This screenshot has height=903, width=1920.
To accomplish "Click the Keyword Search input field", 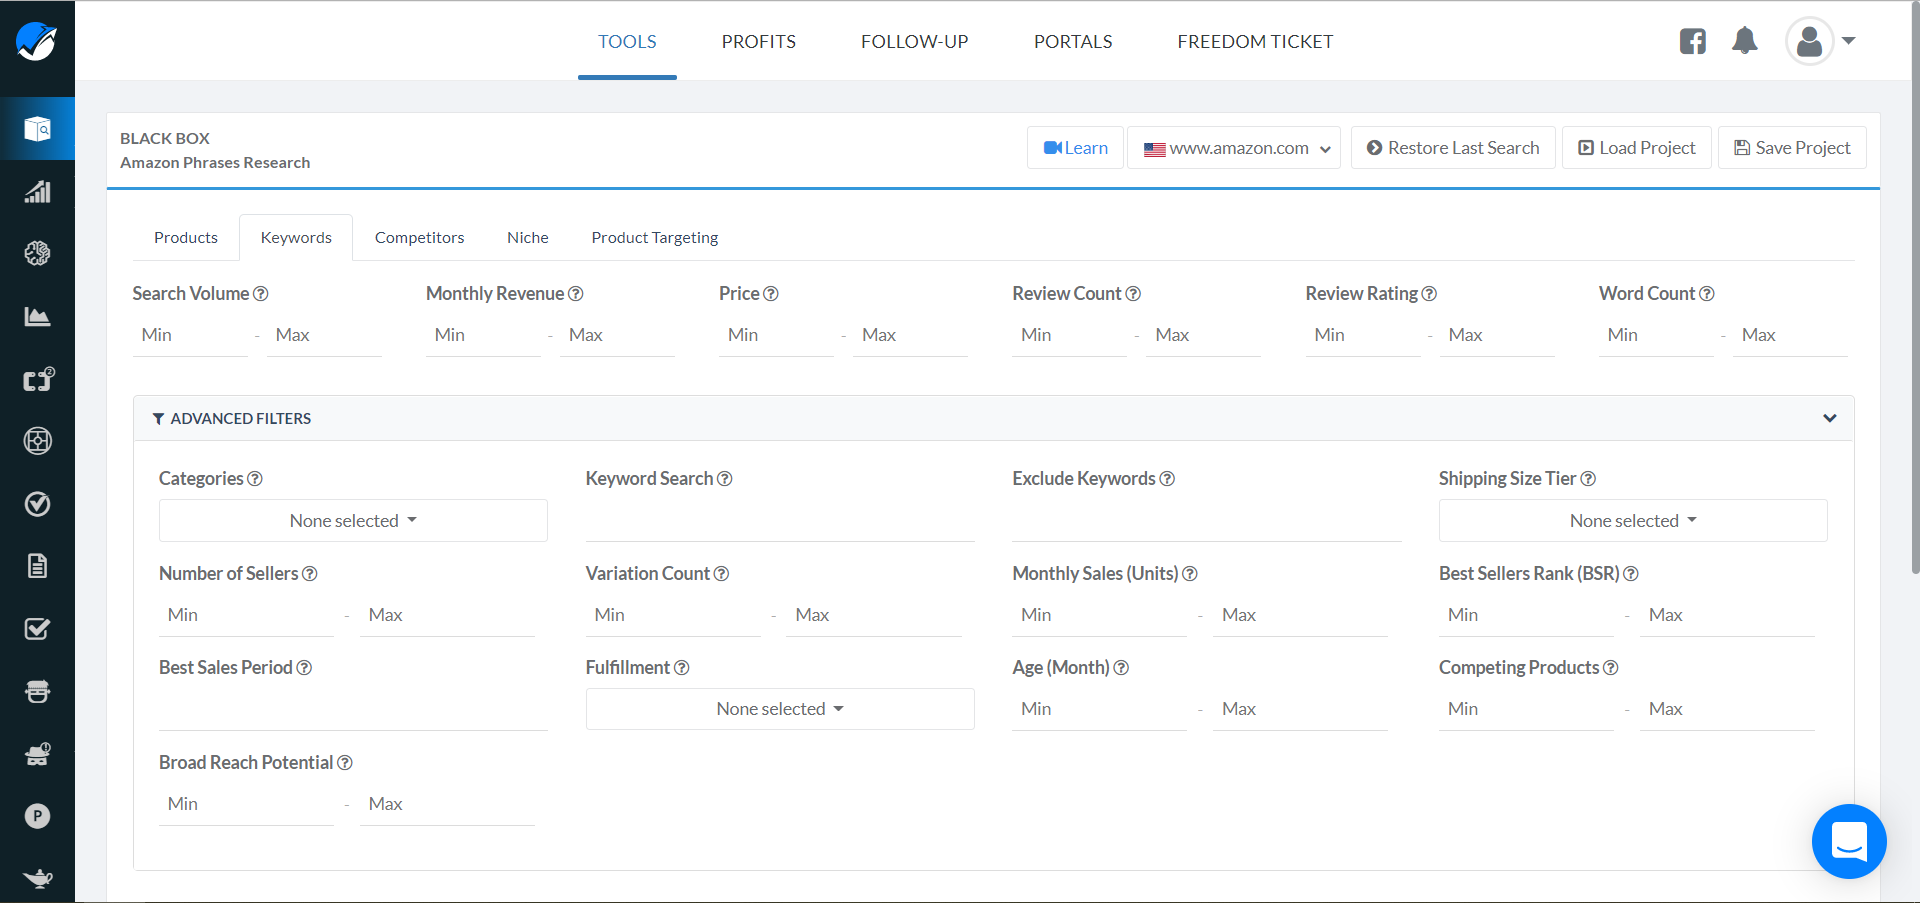I will coord(780,522).
